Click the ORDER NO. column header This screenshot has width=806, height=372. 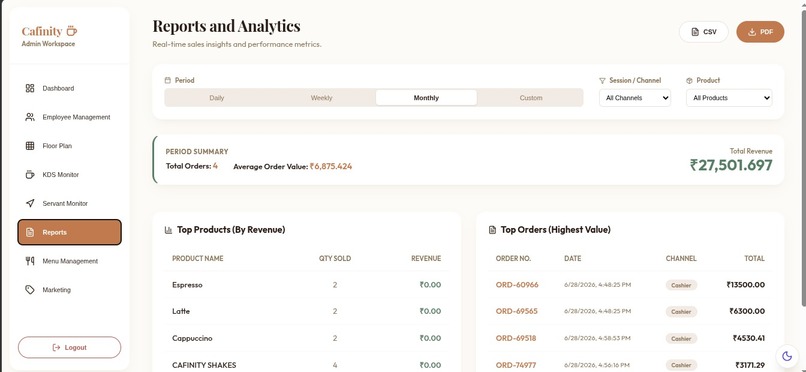(514, 258)
